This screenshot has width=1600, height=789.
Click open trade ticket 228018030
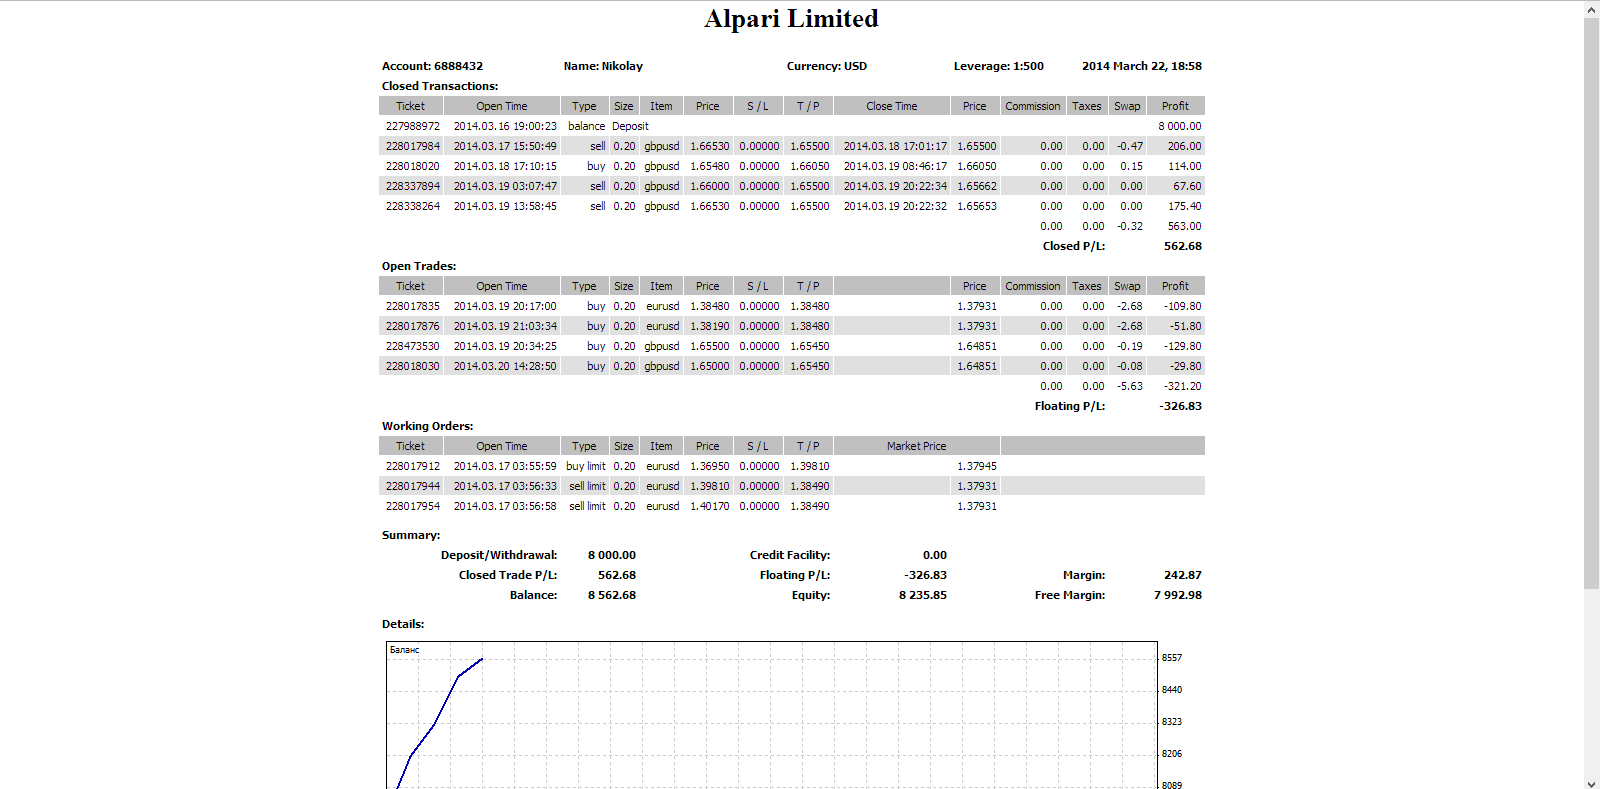click(x=413, y=366)
